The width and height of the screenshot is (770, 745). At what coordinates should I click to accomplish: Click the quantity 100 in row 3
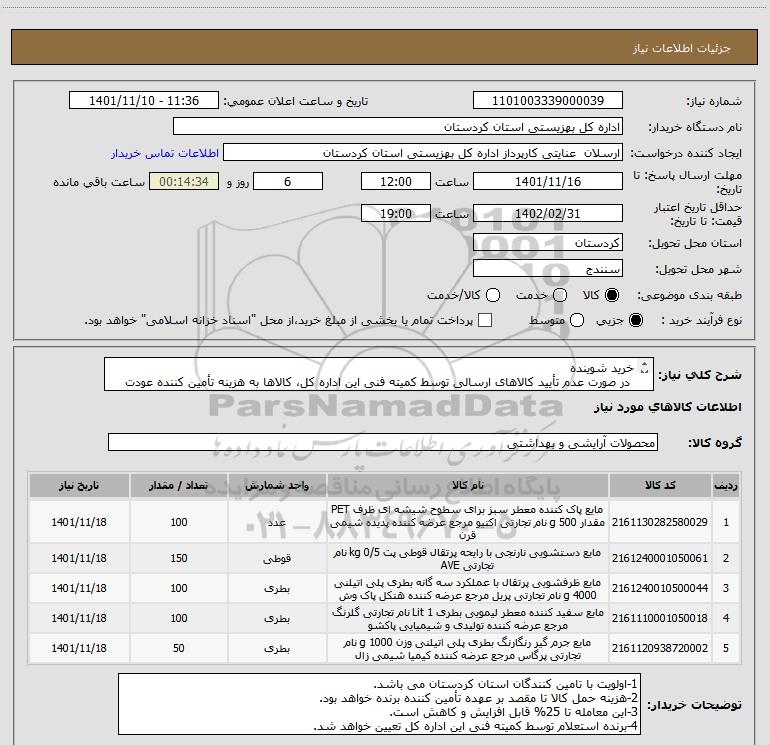click(179, 588)
